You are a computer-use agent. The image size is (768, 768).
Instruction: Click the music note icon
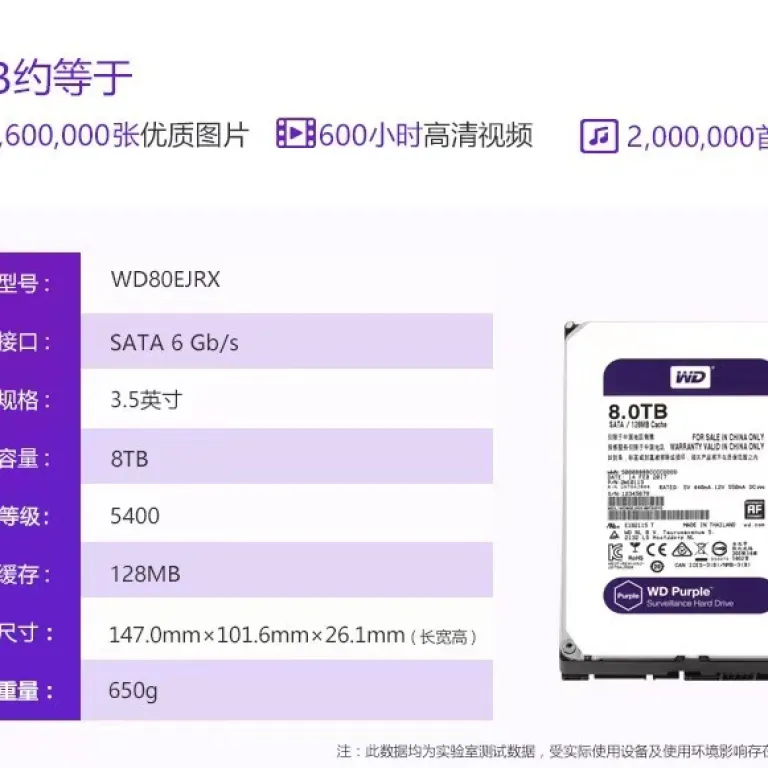599,136
